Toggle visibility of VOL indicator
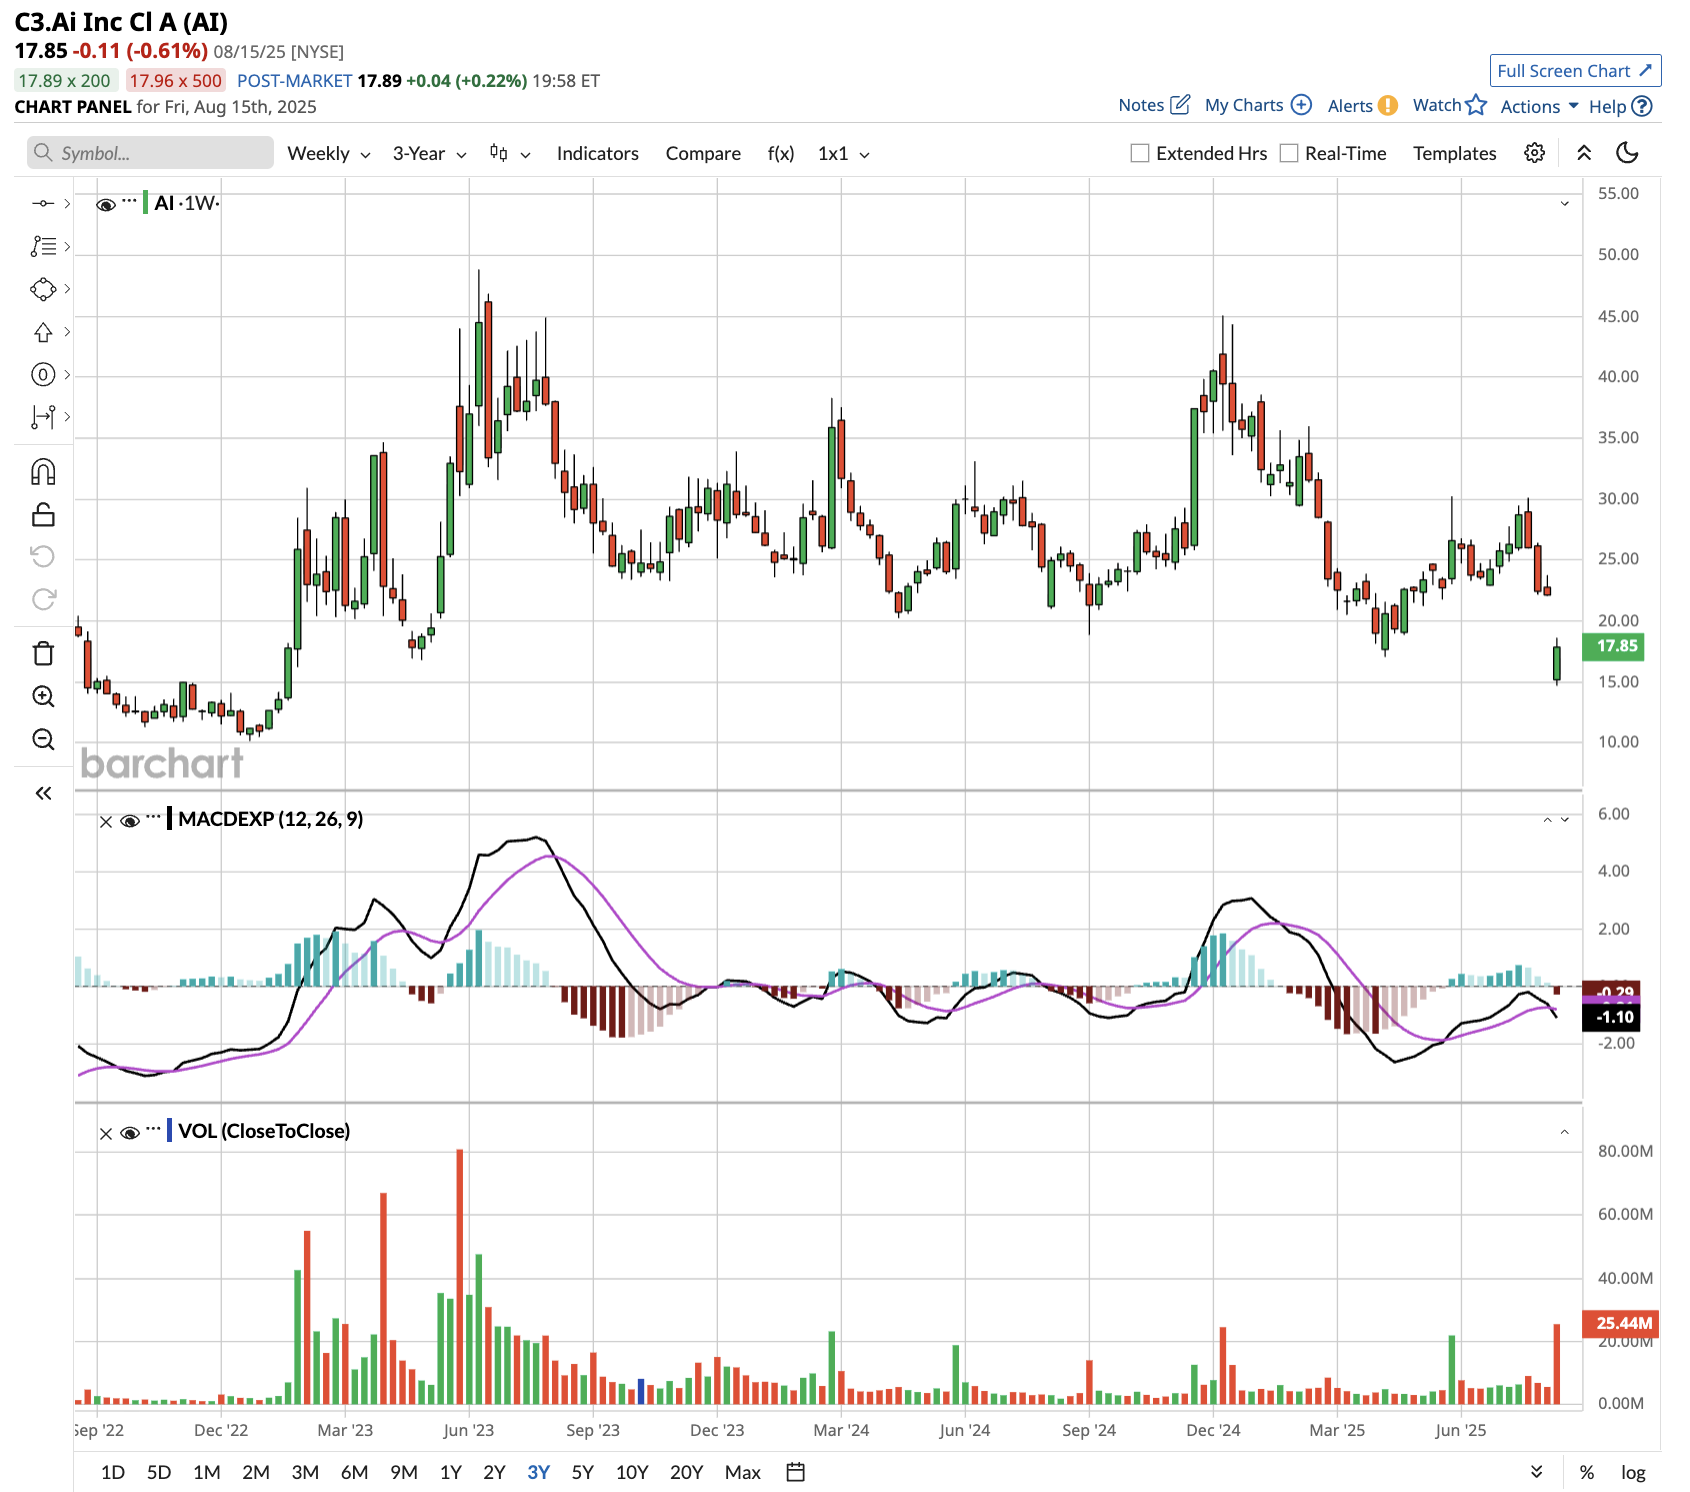This screenshot has width=1690, height=1492. pos(129,1133)
